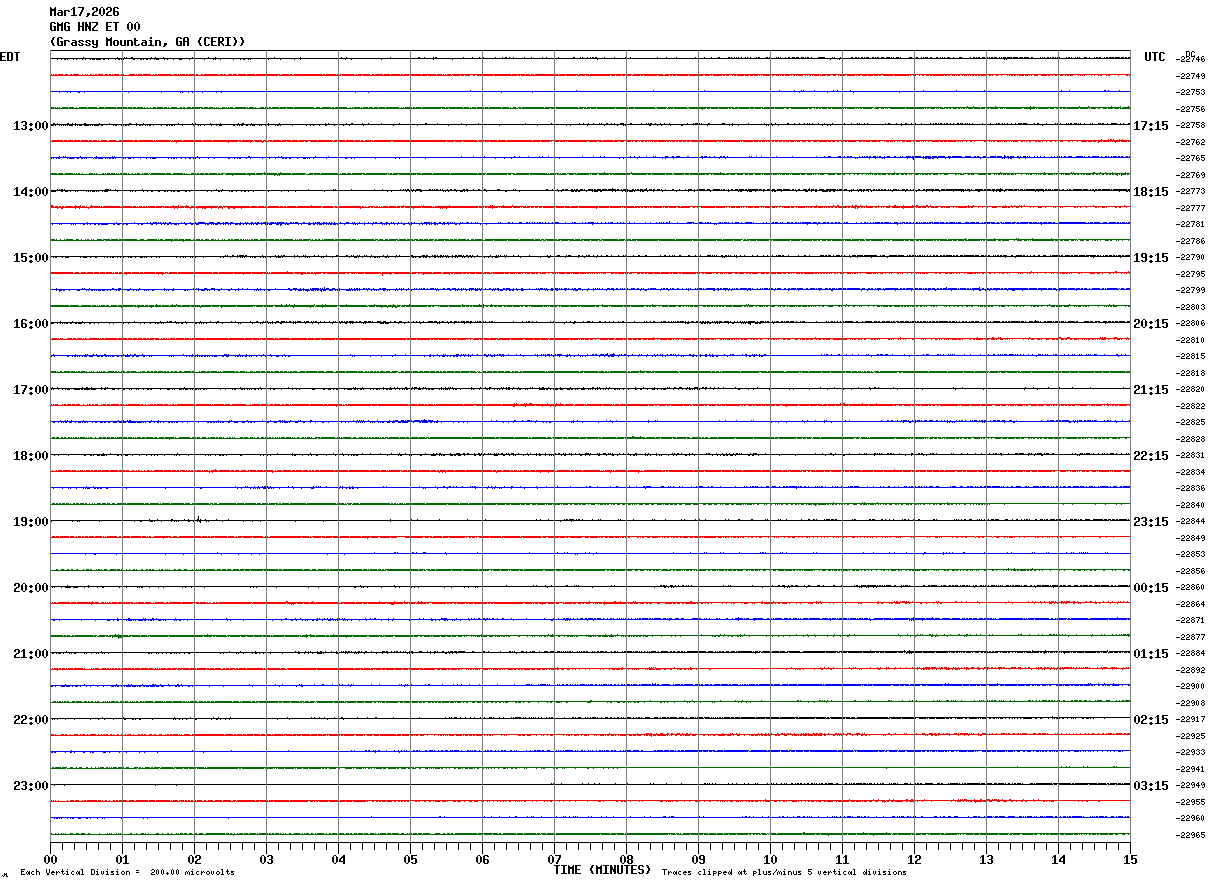Click DC offset value -22820
The height and width of the screenshot is (886, 1210).
point(1190,389)
